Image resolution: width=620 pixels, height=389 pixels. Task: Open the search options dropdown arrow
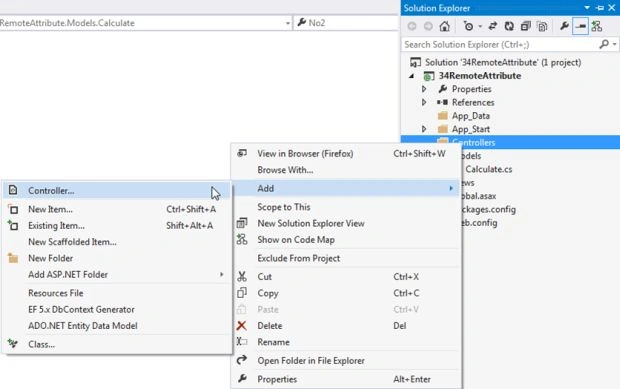(614, 44)
